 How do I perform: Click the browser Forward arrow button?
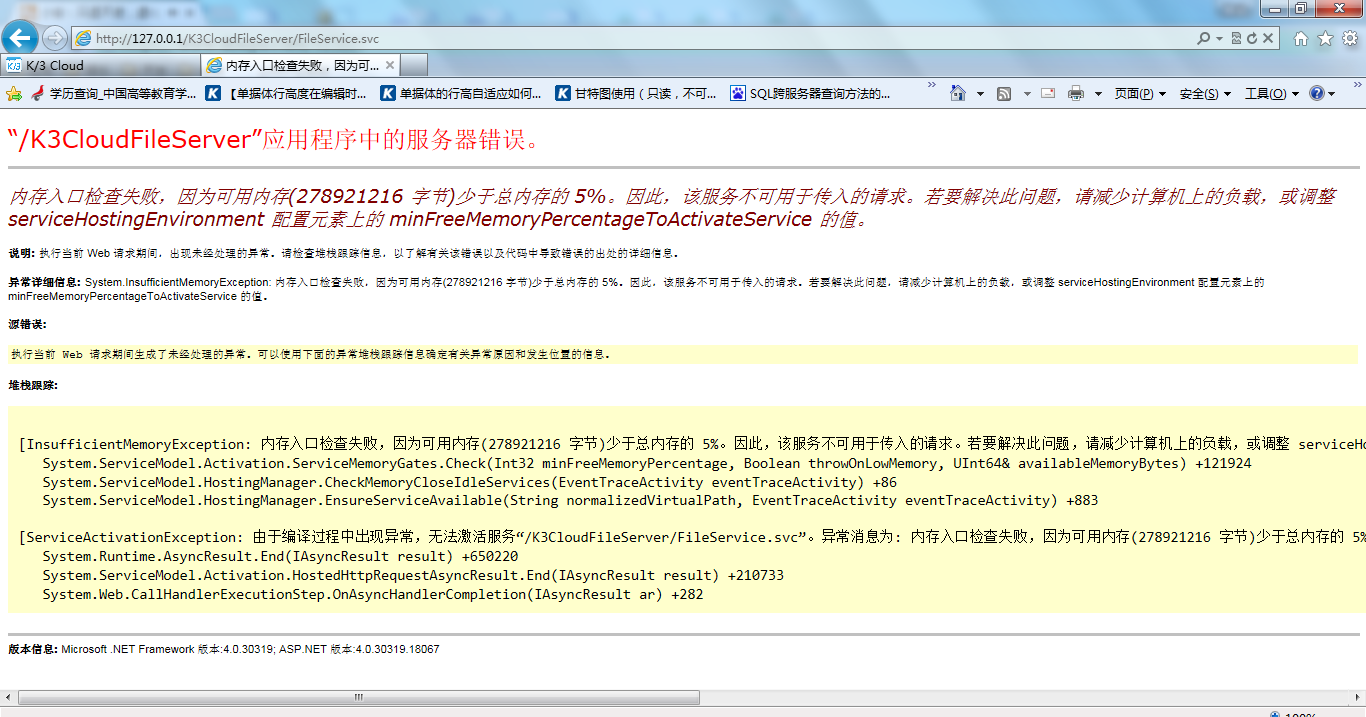tap(55, 38)
